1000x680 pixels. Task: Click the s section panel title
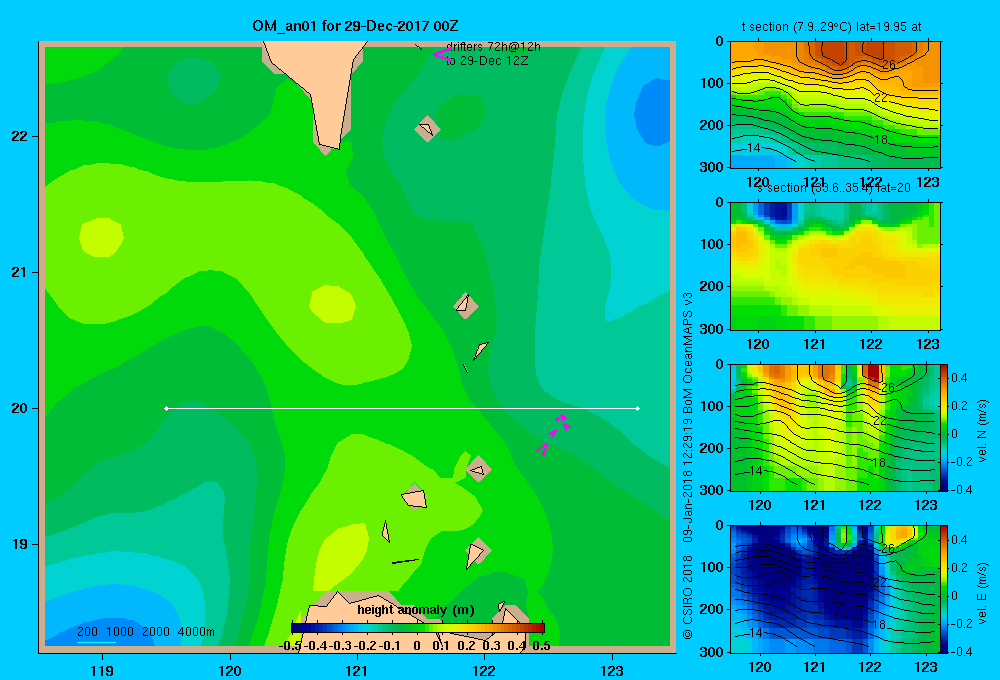point(833,188)
